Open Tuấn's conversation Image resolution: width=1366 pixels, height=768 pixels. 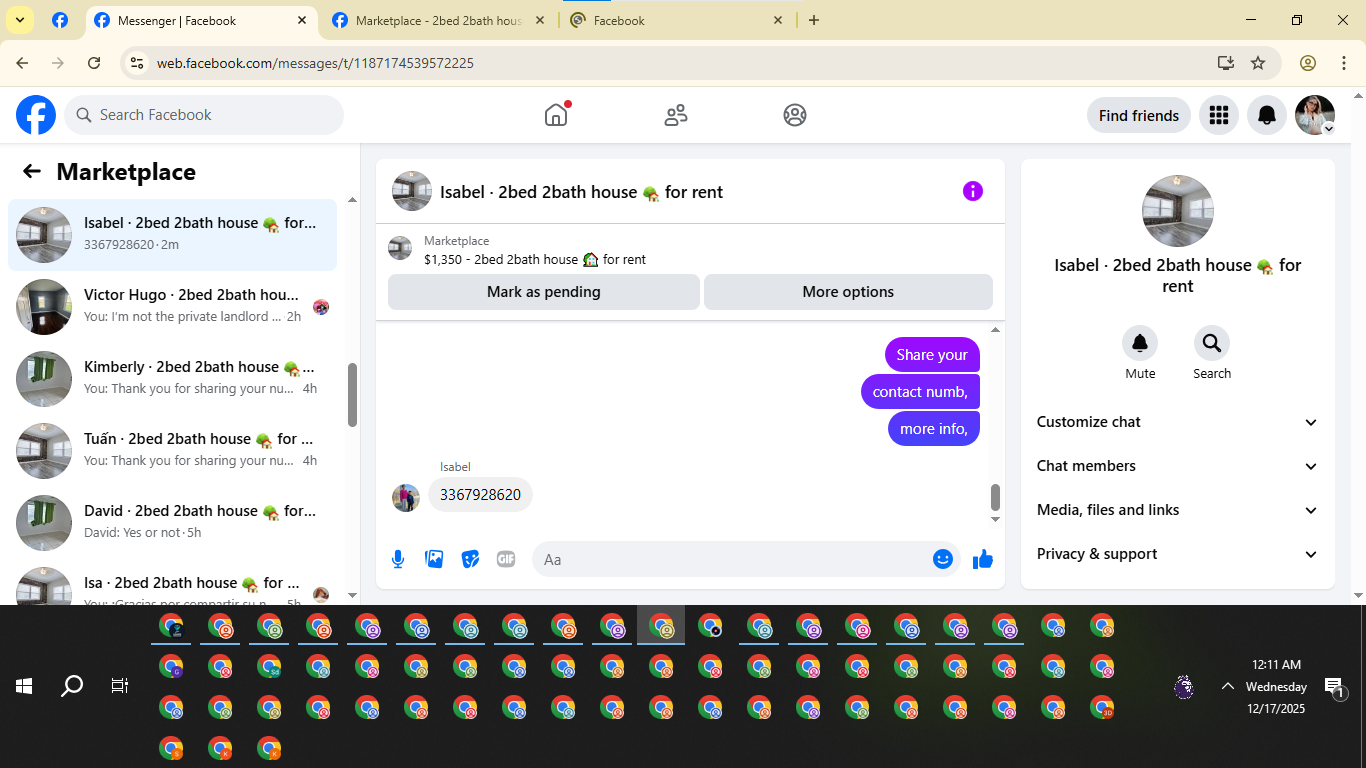click(x=172, y=451)
